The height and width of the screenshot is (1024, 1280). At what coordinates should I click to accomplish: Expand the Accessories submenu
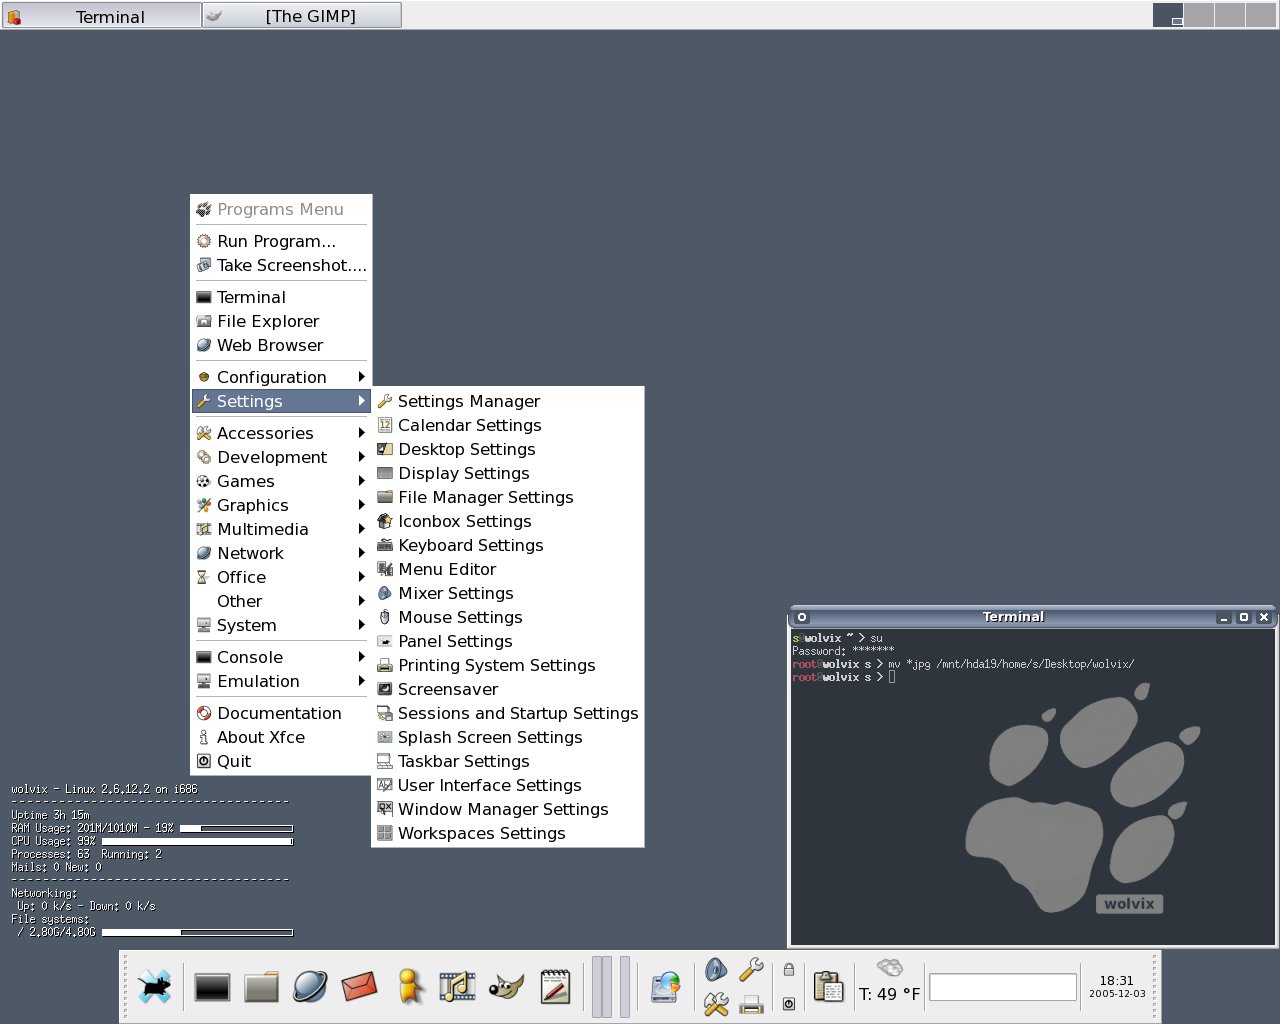point(281,433)
